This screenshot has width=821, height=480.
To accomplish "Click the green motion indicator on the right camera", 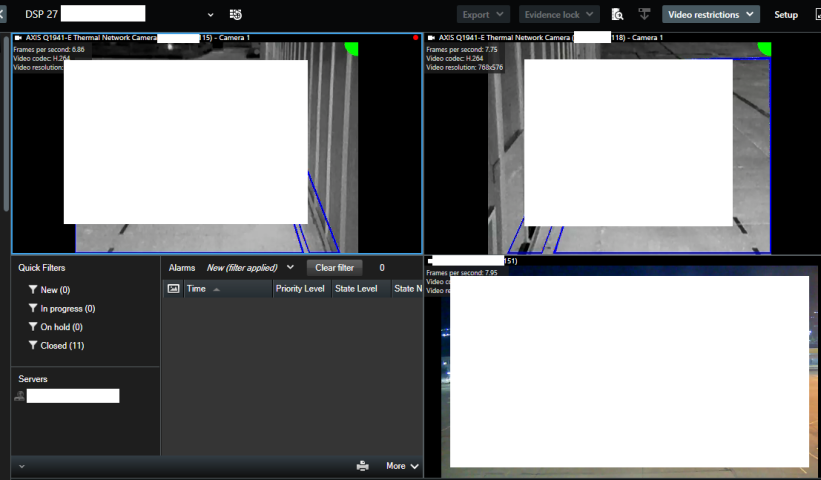I will [765, 47].
